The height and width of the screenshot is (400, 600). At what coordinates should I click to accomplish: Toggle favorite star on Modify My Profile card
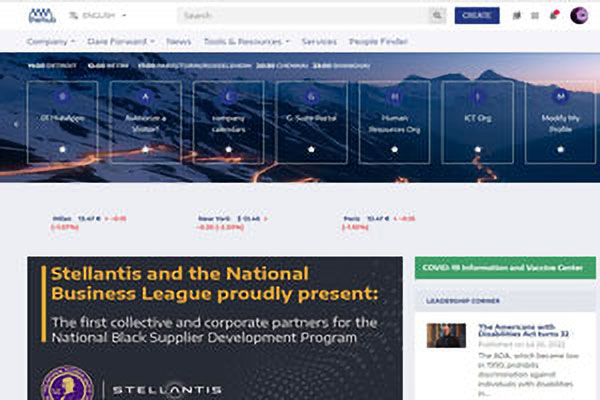(561, 149)
